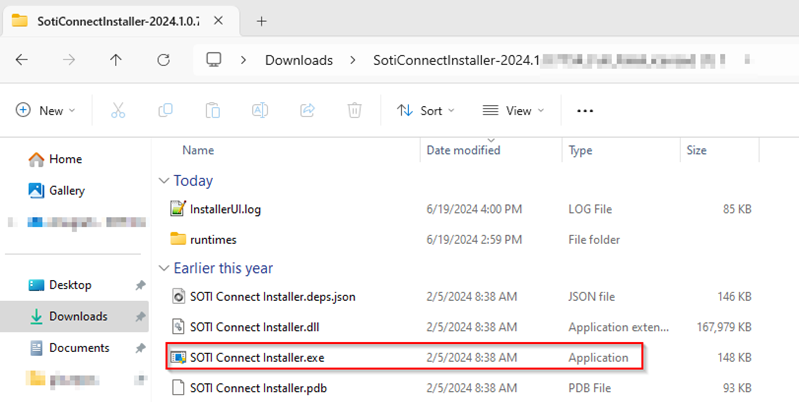
Task: Open Home in navigation pane
Action: click(55, 159)
